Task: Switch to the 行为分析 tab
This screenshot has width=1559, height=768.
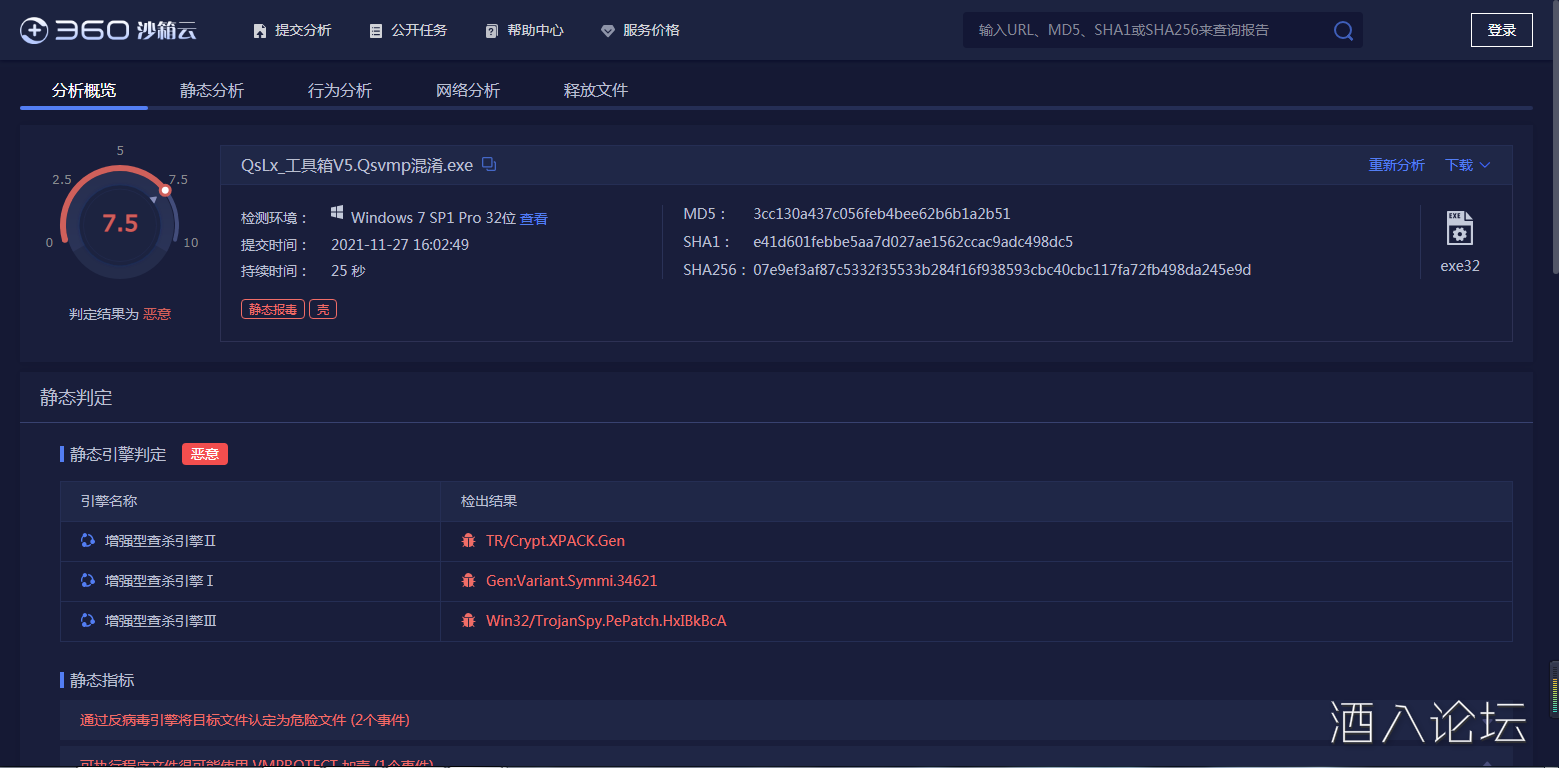Action: pos(340,91)
